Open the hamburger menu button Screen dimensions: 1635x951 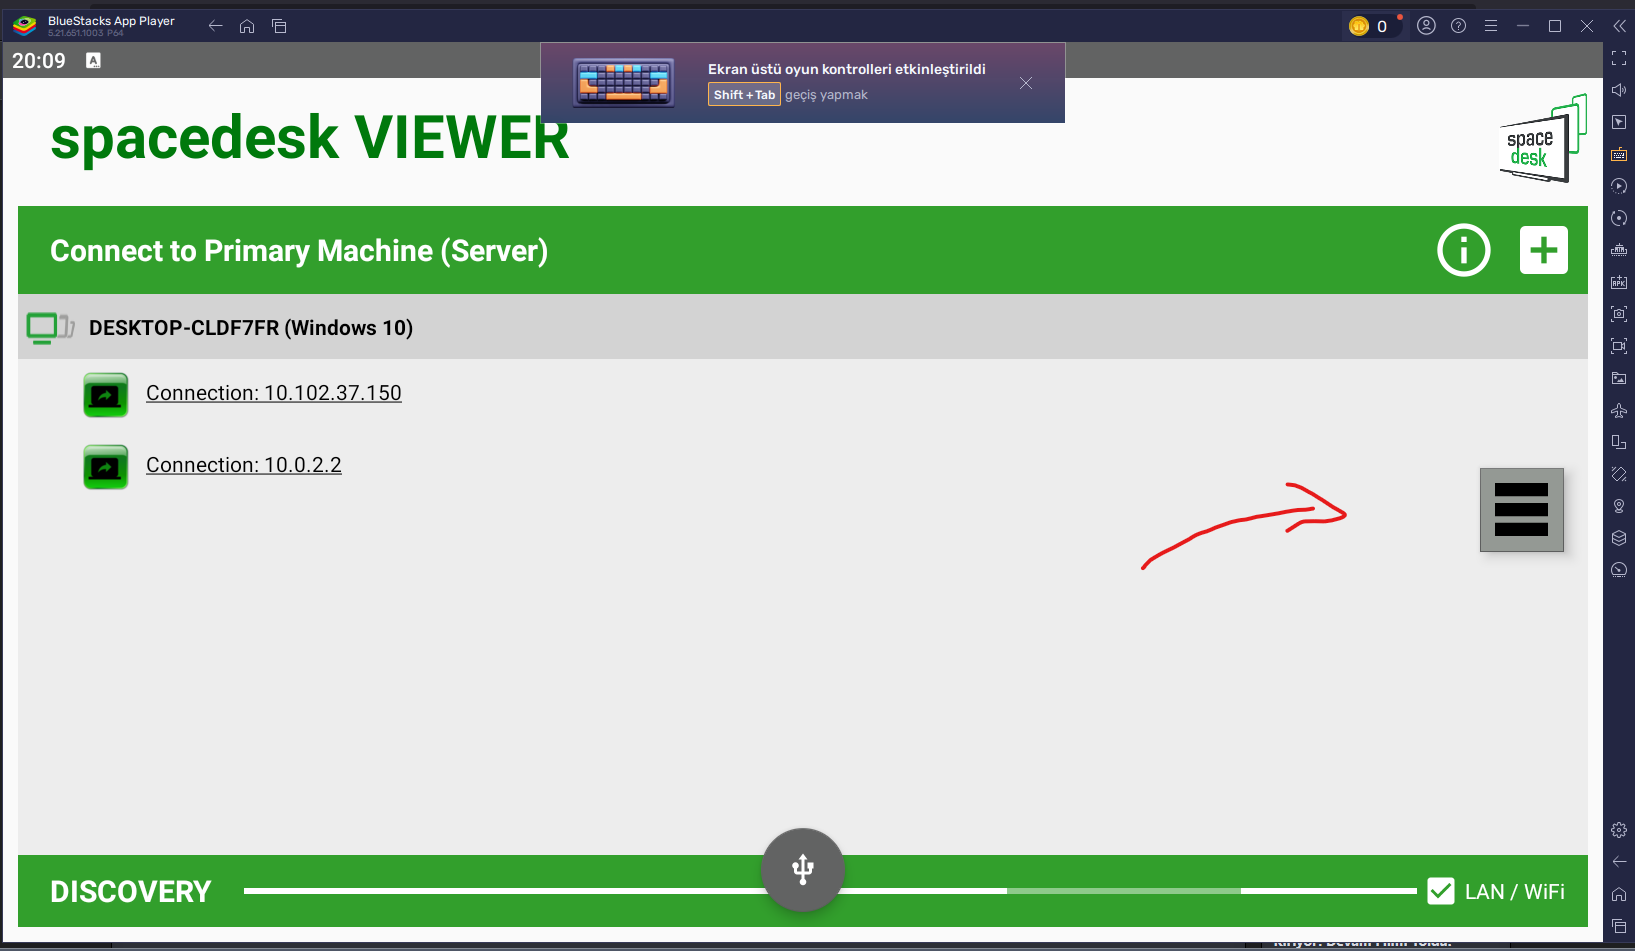click(x=1521, y=510)
